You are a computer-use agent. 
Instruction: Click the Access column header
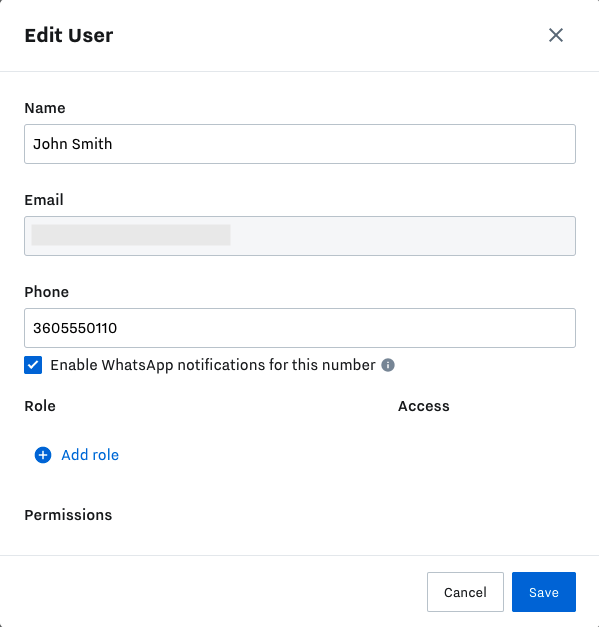point(424,406)
